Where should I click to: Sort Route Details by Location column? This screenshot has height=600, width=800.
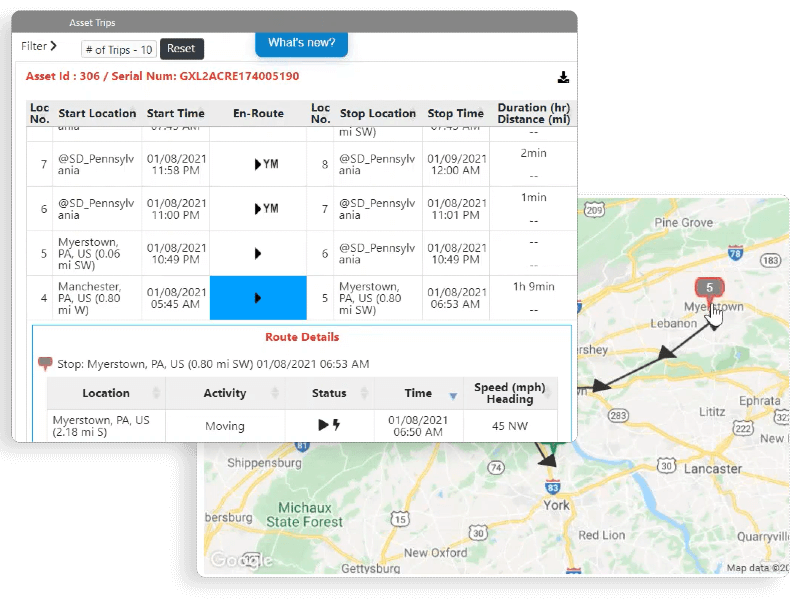coord(106,393)
